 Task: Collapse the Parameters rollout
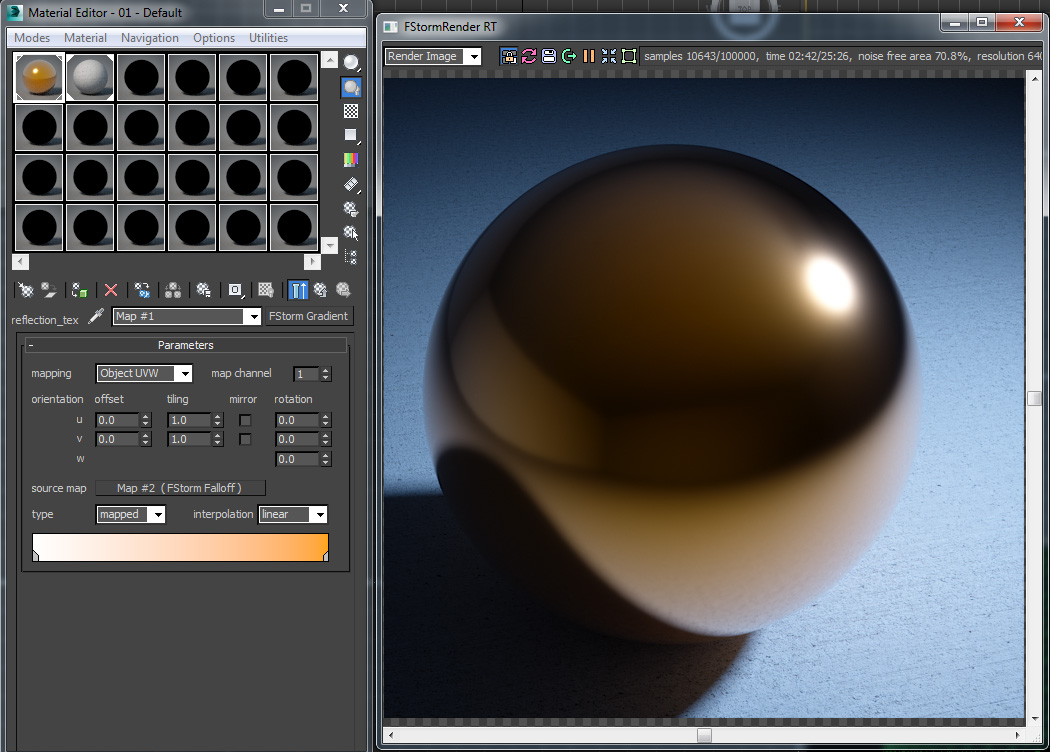click(x=185, y=345)
